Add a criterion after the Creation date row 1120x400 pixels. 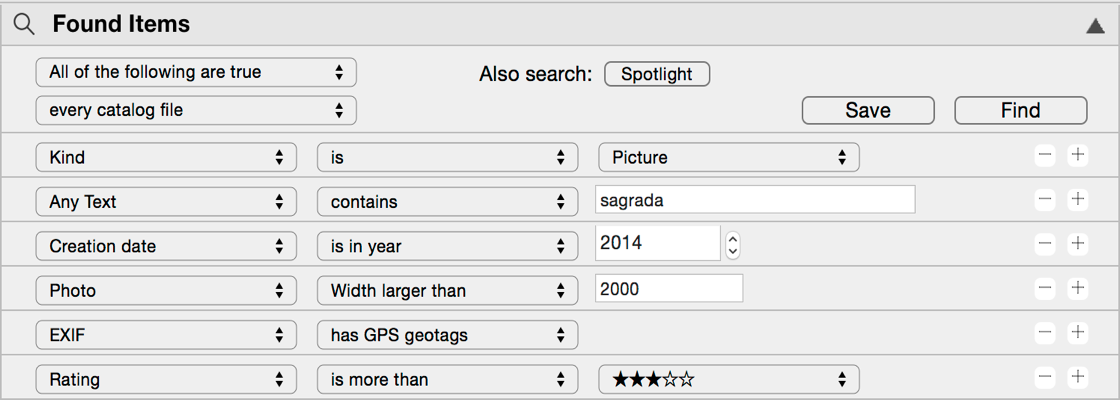point(1078,243)
